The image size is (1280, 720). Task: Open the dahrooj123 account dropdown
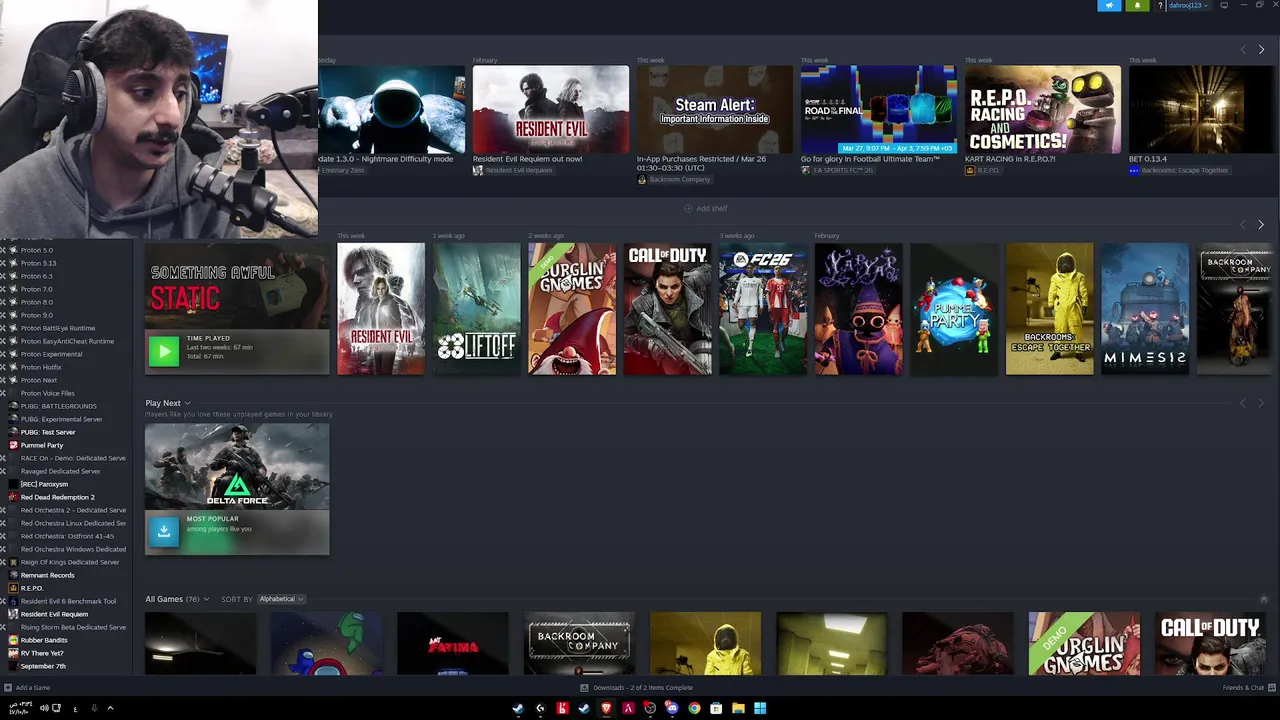tap(1188, 6)
